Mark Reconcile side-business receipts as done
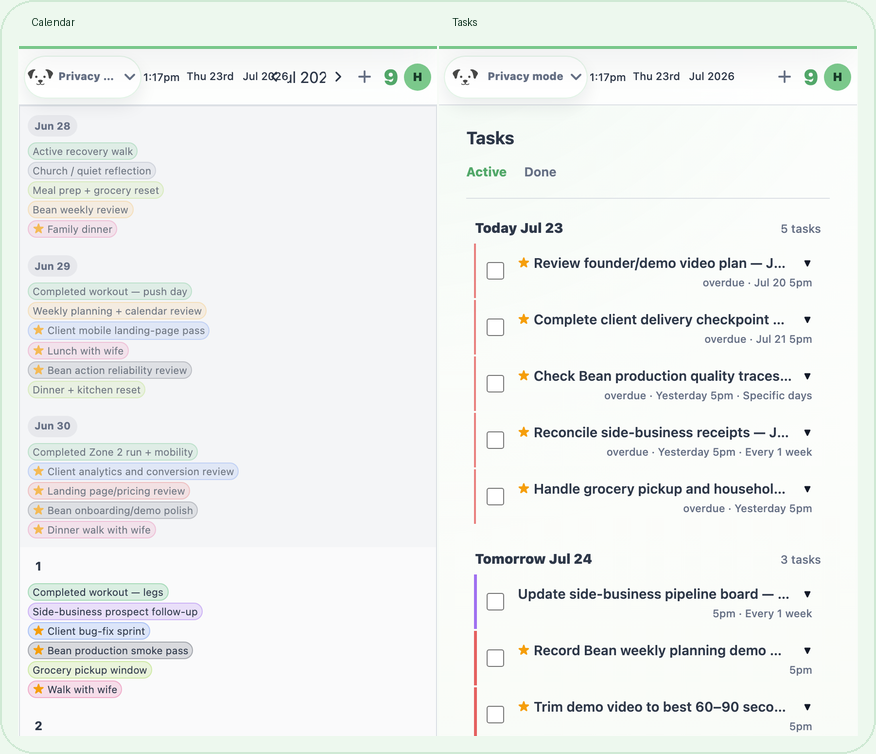This screenshot has width=876, height=754. click(x=496, y=440)
